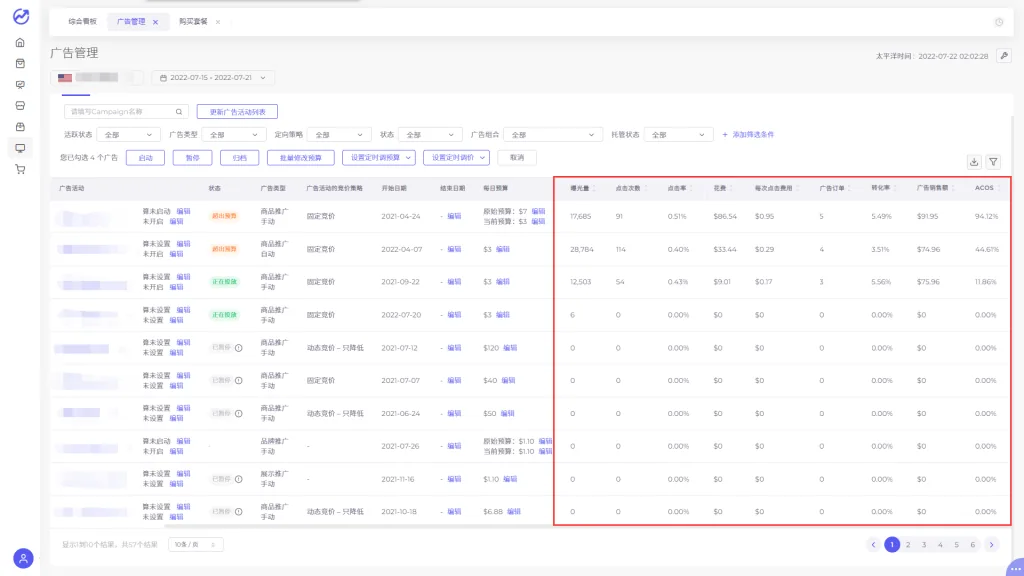
Task: Click the pin icon beside Pacific time
Action: (1004, 56)
